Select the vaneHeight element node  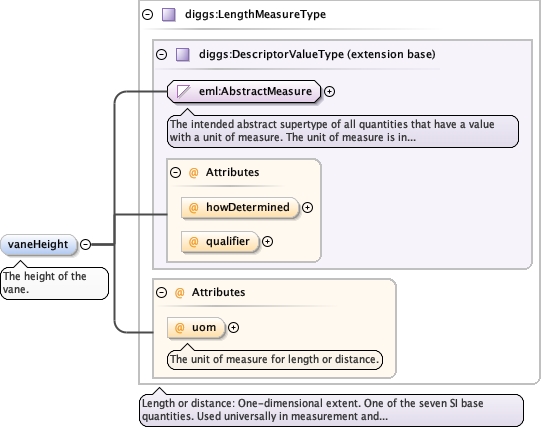[x=38, y=244]
